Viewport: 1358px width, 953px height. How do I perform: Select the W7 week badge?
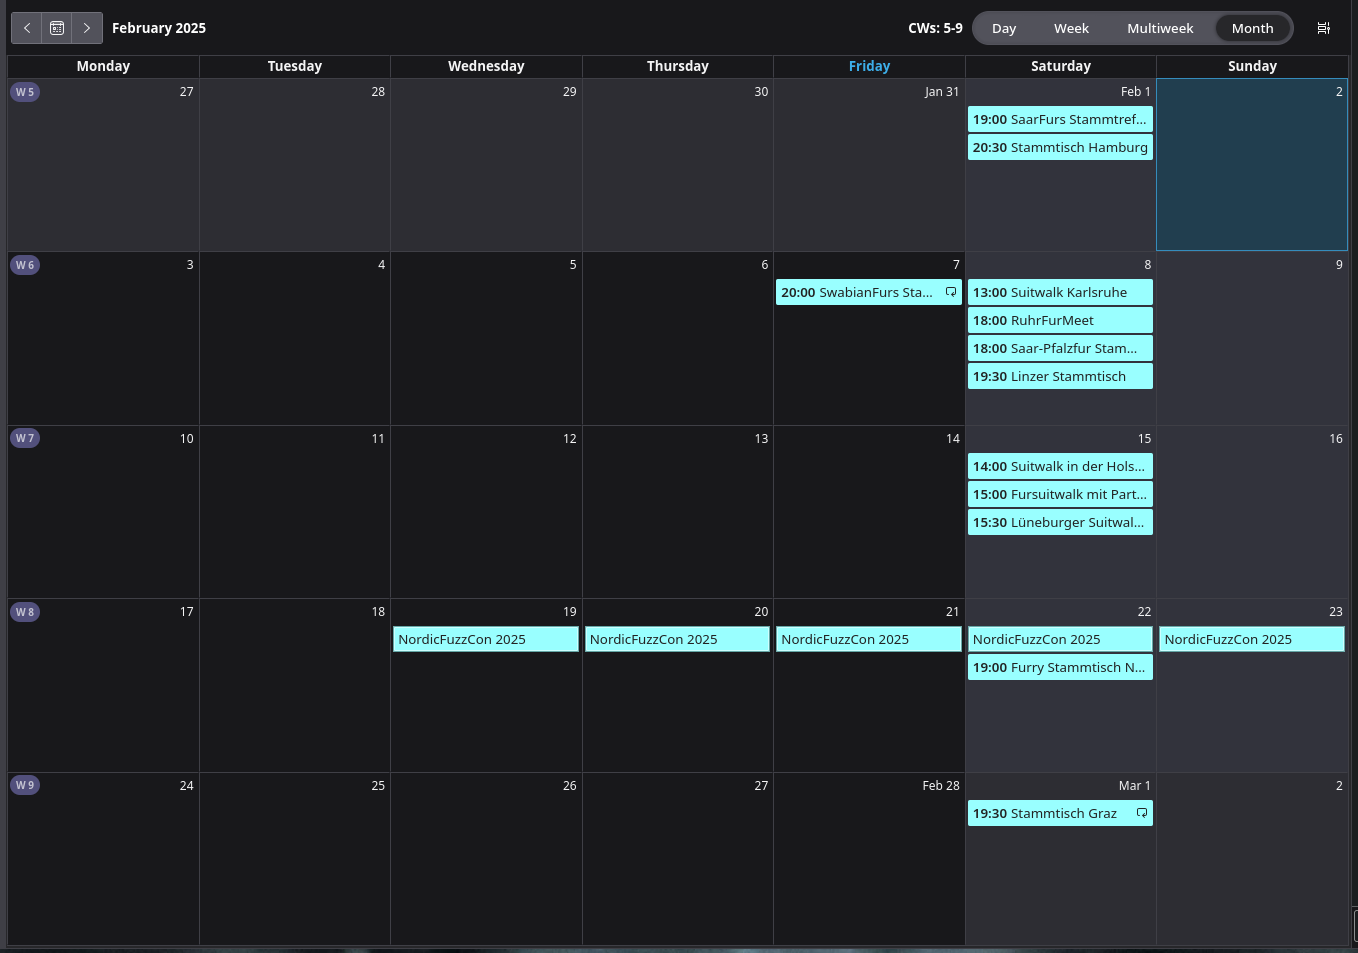click(x=25, y=438)
